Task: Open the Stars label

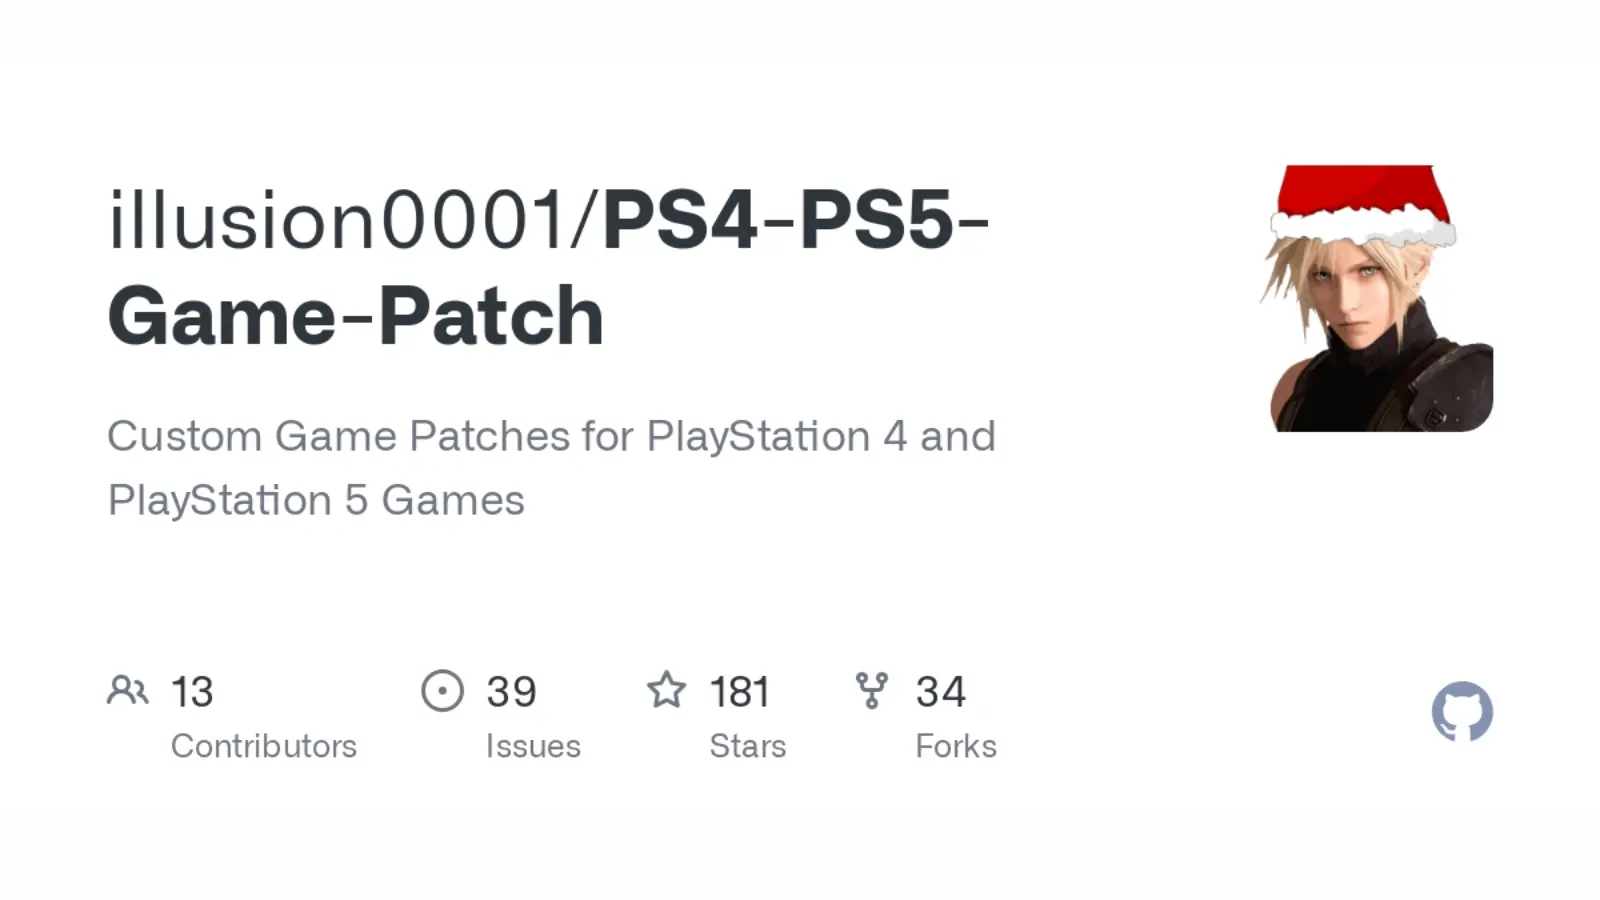Action: (x=747, y=746)
